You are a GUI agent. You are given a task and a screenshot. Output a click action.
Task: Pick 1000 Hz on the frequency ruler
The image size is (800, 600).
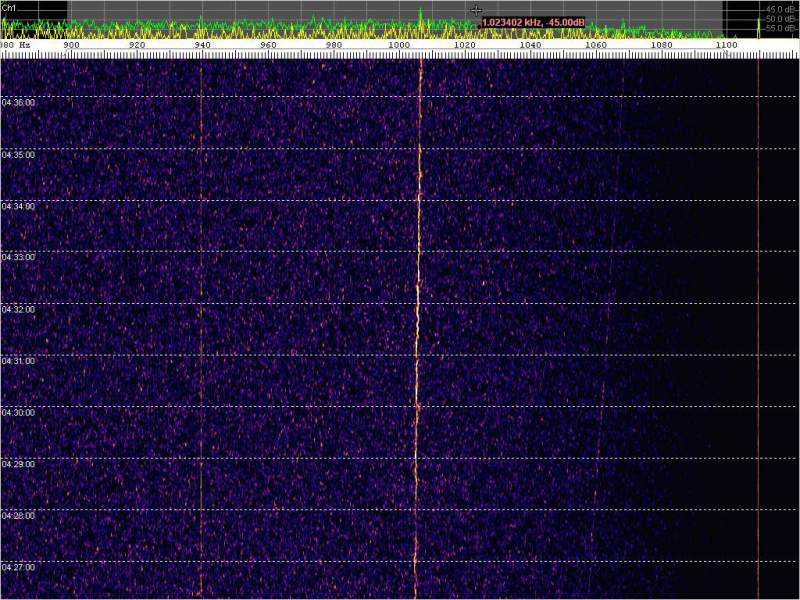coord(398,45)
